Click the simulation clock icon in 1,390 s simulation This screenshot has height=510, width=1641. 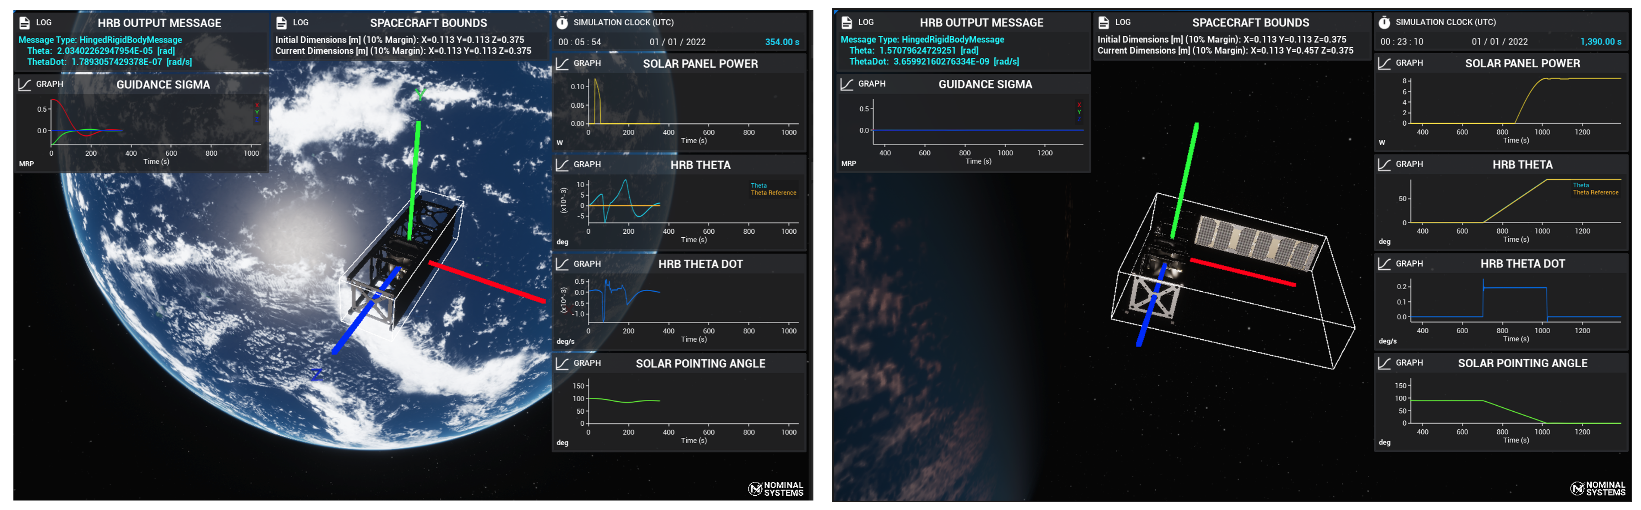1384,22
